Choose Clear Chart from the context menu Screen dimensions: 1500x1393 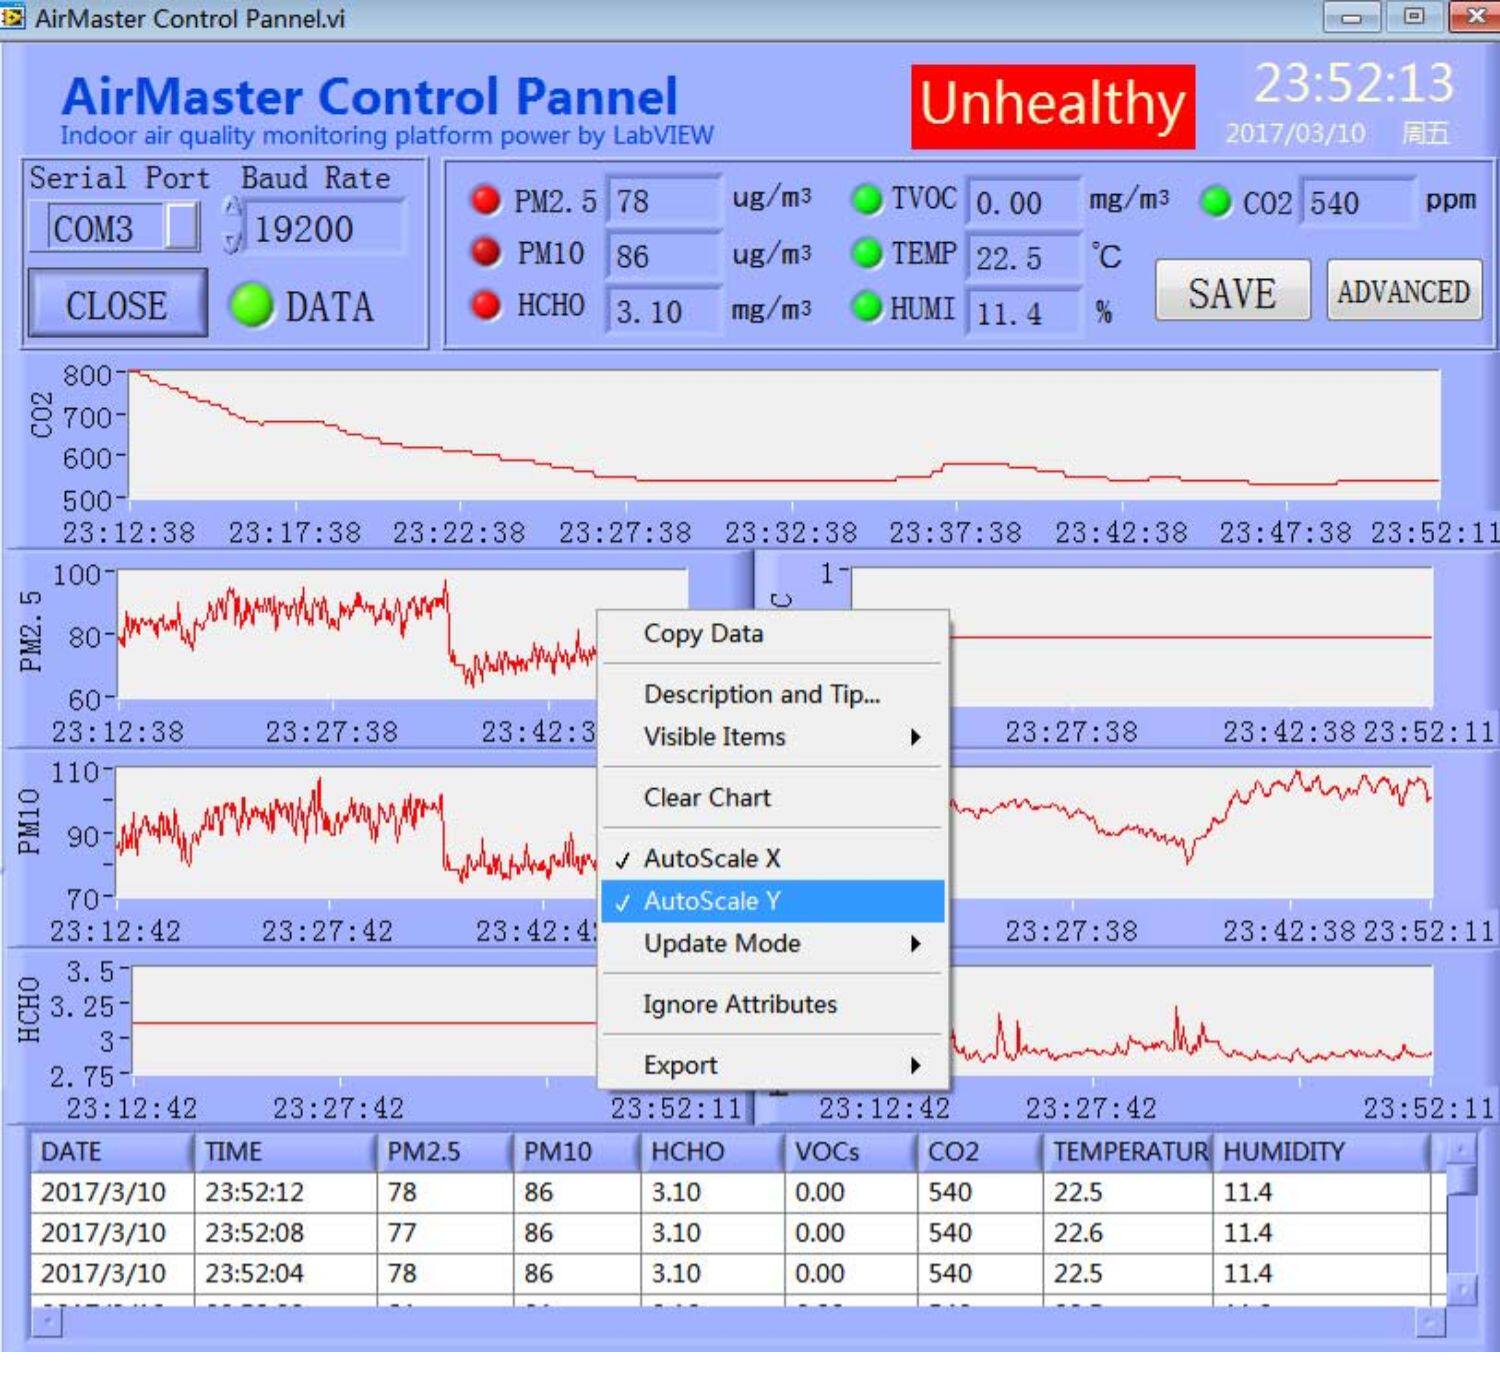(772, 798)
